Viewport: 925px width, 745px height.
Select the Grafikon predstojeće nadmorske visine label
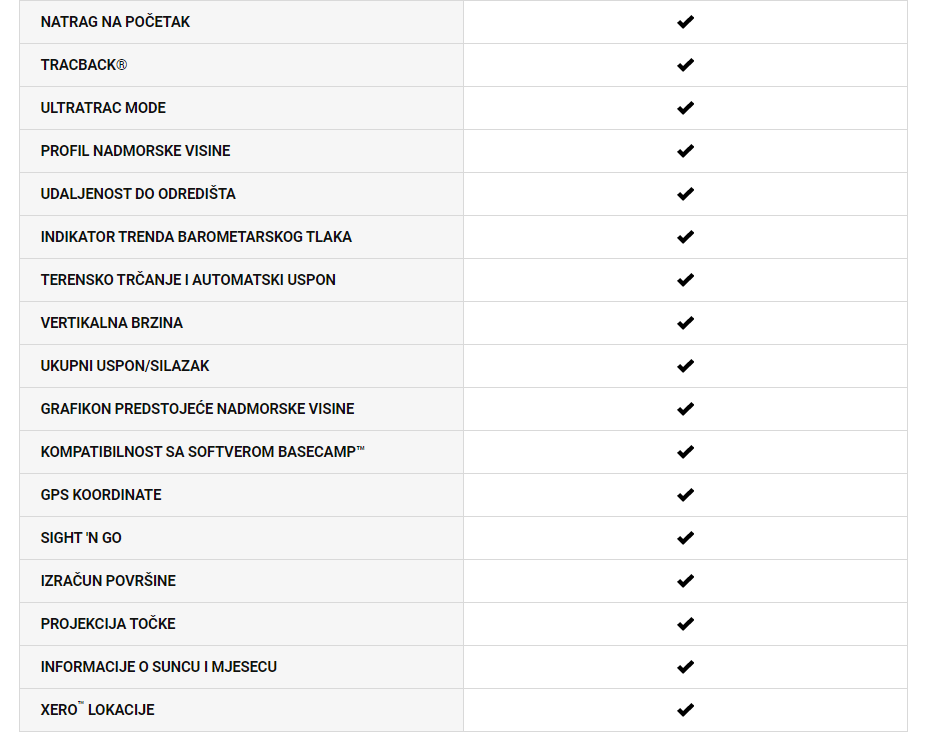pyautogui.click(x=197, y=409)
